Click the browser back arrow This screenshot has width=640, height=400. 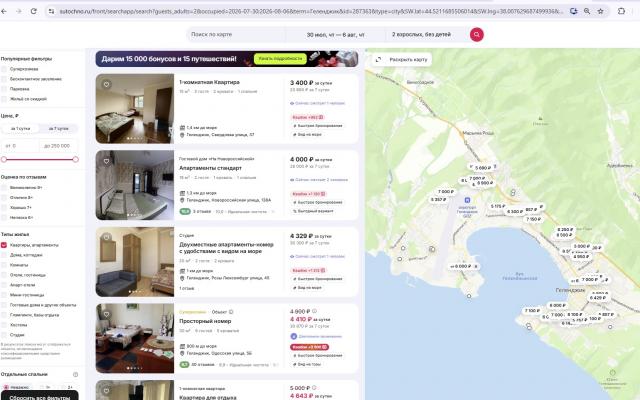coord(4,11)
